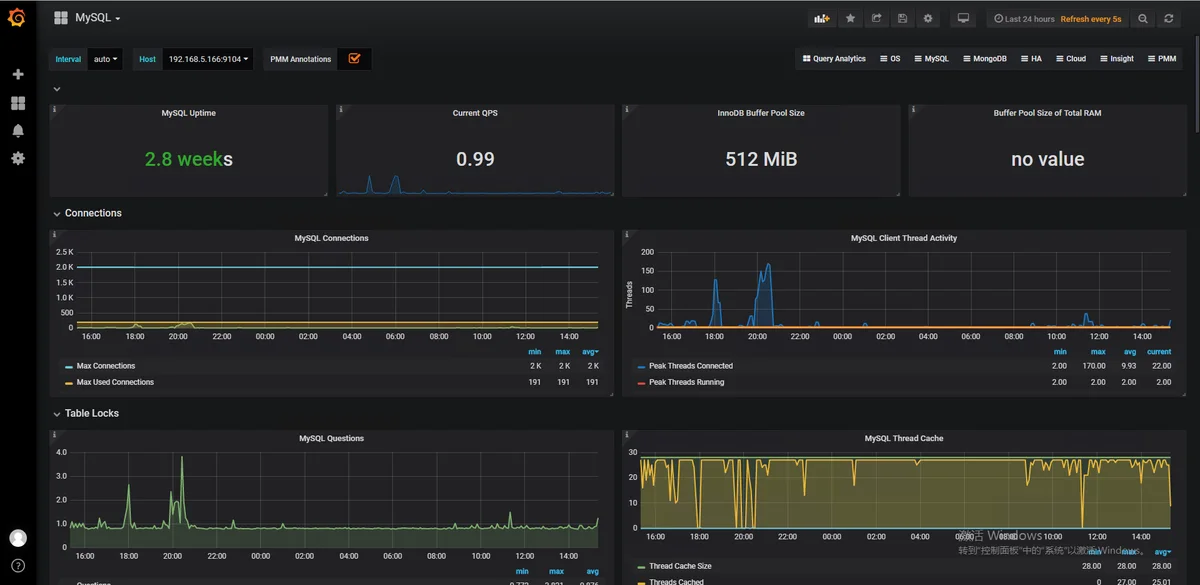Sort MySQL Connections legend by avg
Viewport: 1200px width, 585px height.
click(591, 352)
